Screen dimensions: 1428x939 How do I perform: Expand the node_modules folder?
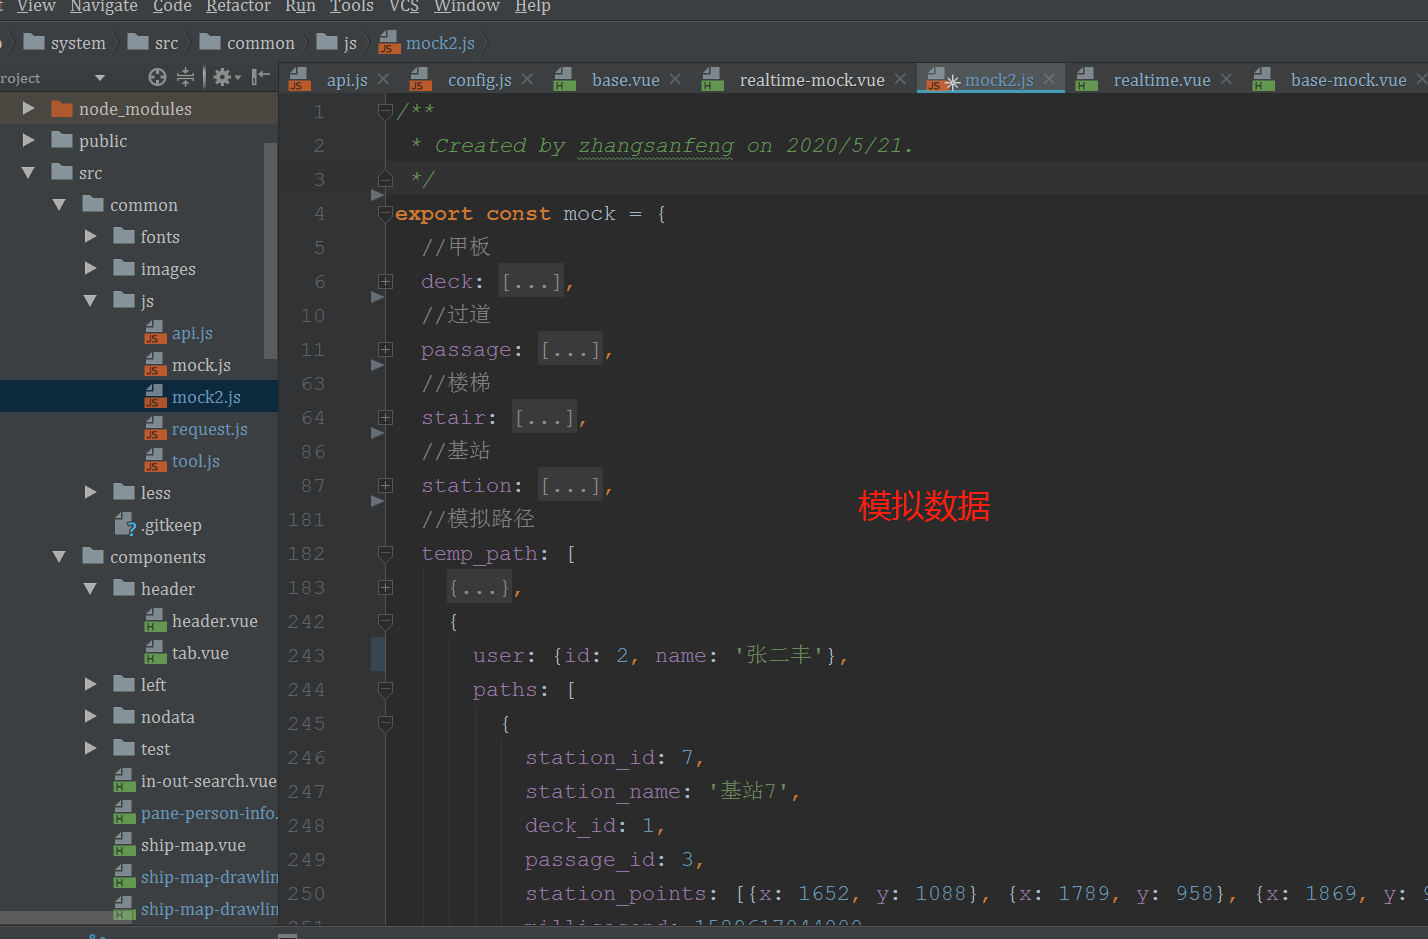tap(29, 109)
